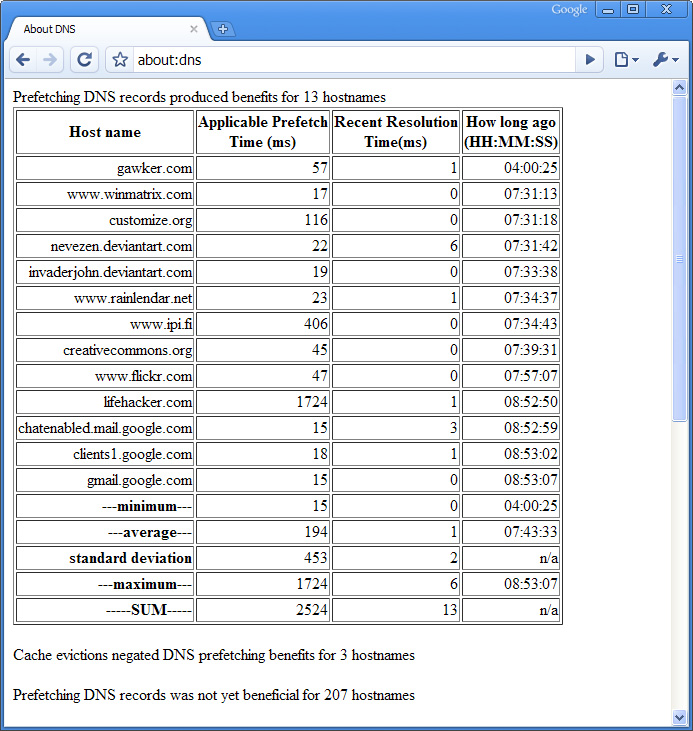The height and width of the screenshot is (731, 693).
Task: Click gmail.google.com host name
Action: click(x=104, y=480)
